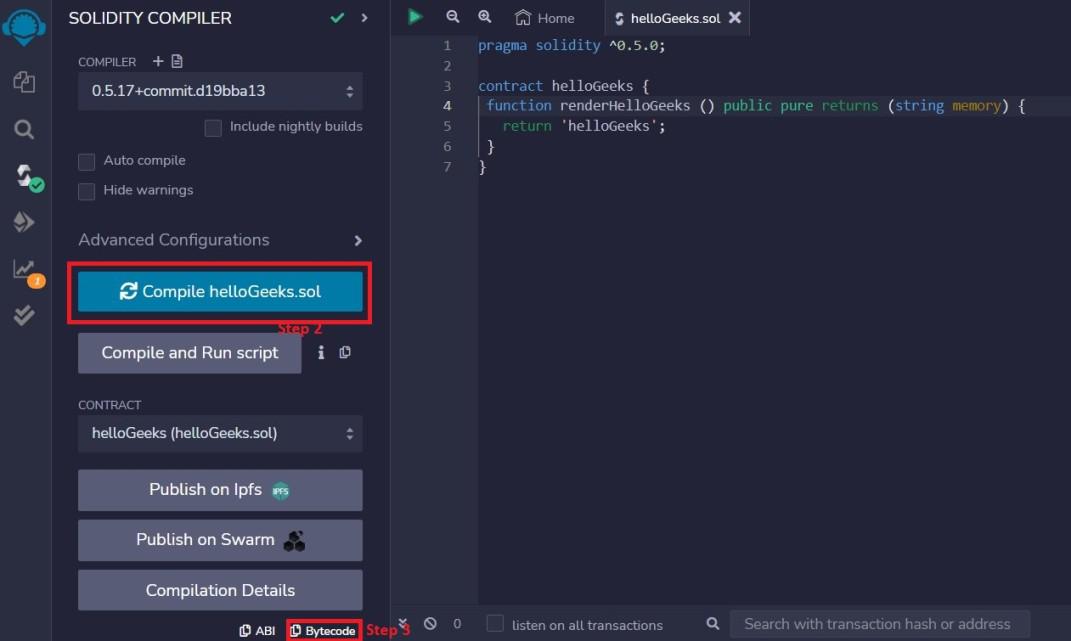This screenshot has height=641, width=1071.
Task: Select the helloGeeks.sol editor tab
Action: [668, 17]
